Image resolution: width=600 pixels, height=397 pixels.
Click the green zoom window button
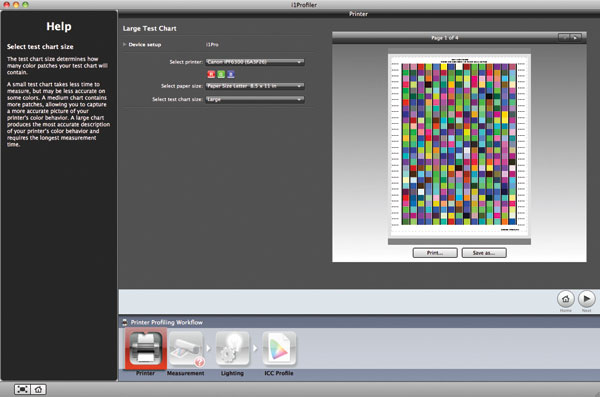pos(25,5)
